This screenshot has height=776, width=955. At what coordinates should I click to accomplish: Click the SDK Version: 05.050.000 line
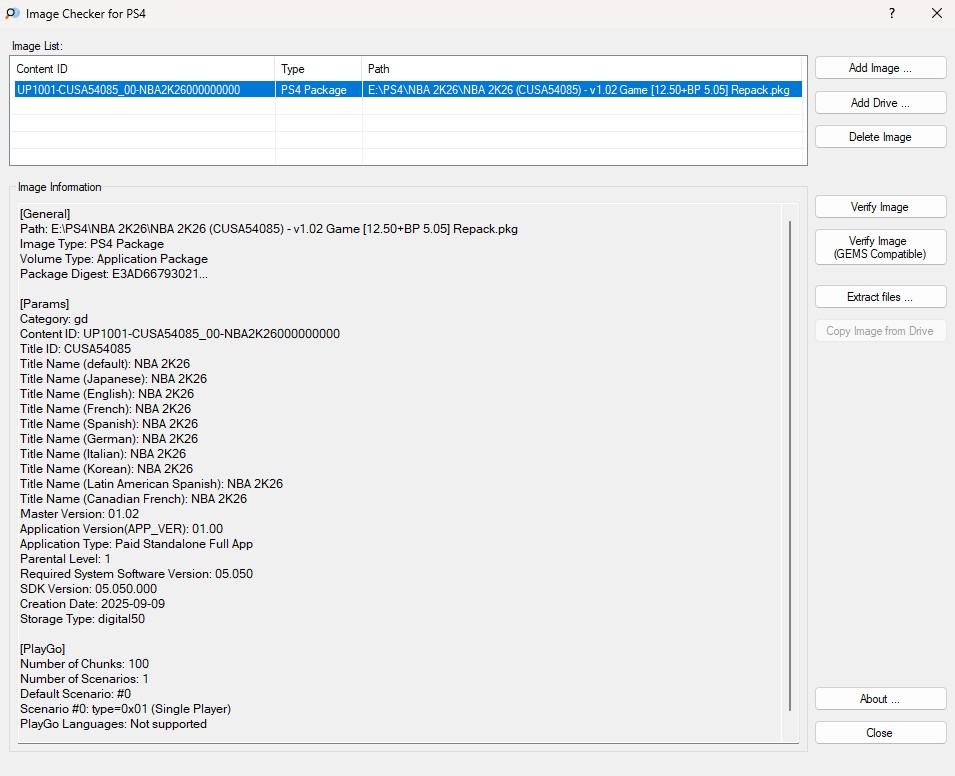click(x=88, y=589)
